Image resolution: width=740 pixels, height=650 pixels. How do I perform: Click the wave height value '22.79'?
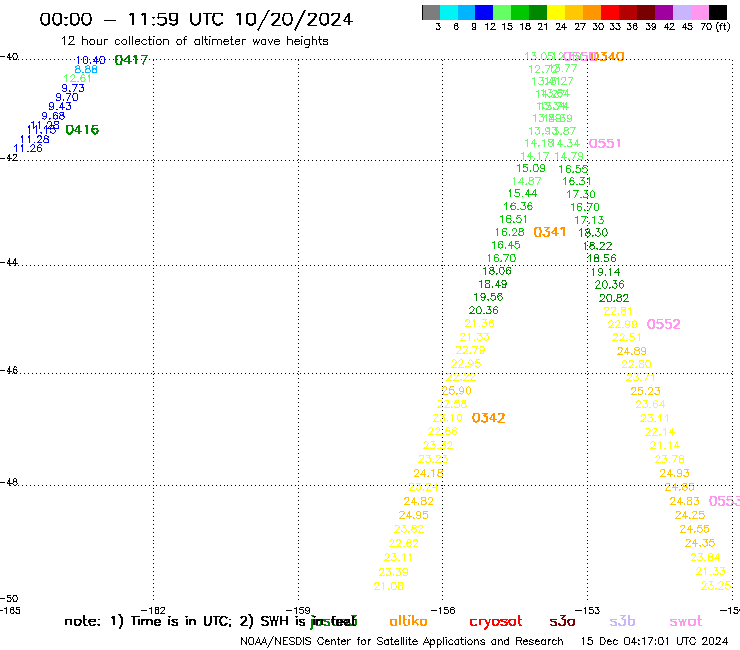(x=470, y=350)
